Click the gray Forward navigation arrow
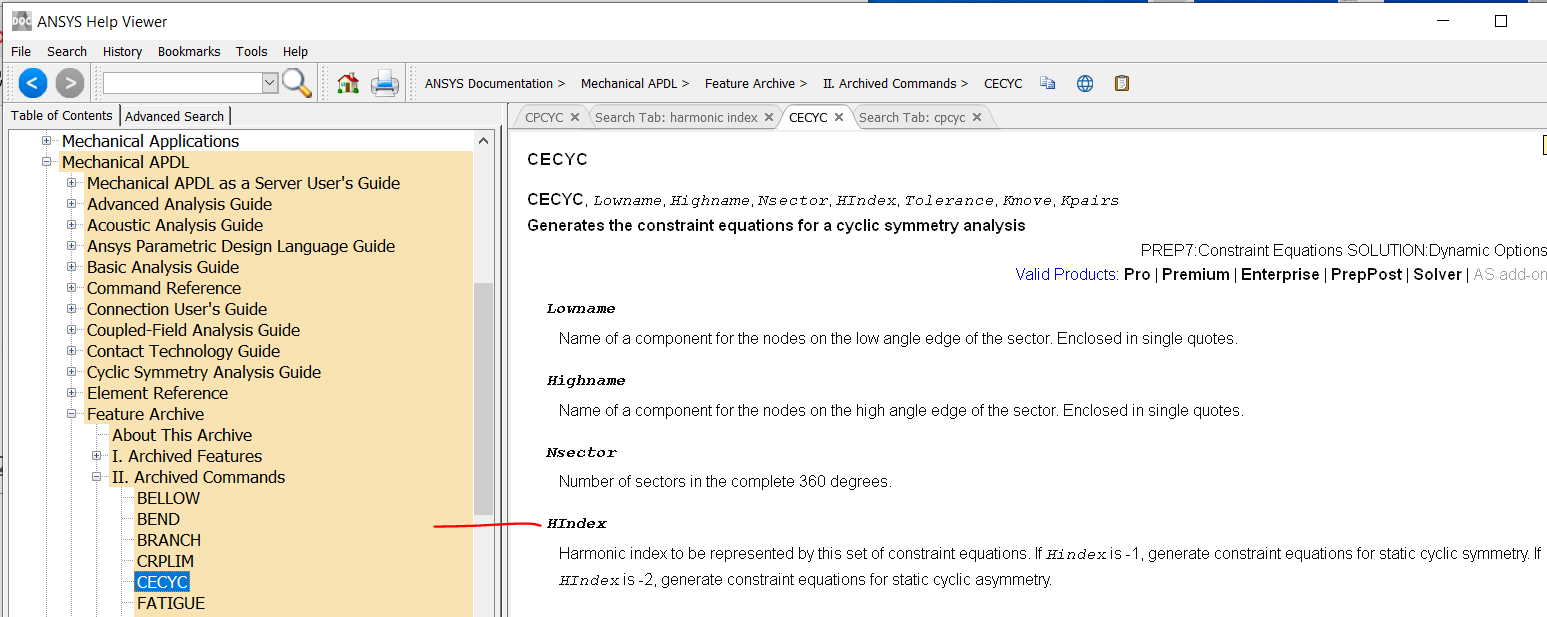 click(69, 83)
